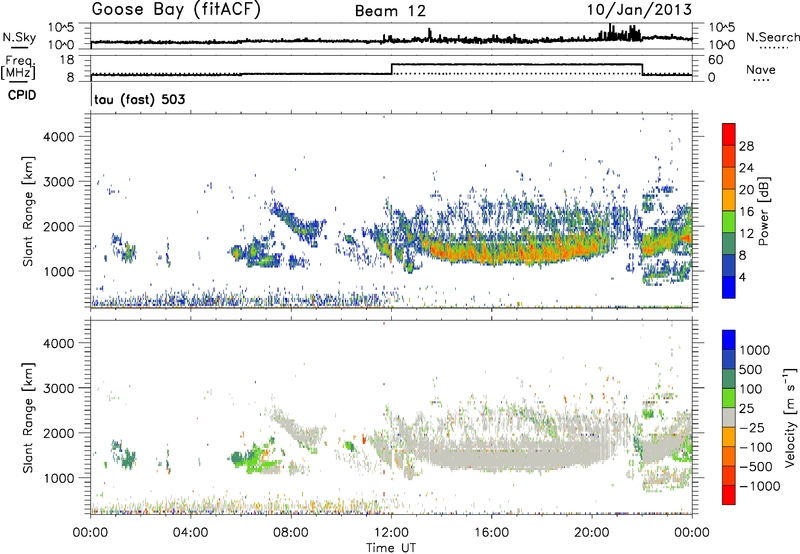800x554 pixels.
Task: Click the Time UT axis label
Action: coord(391,548)
